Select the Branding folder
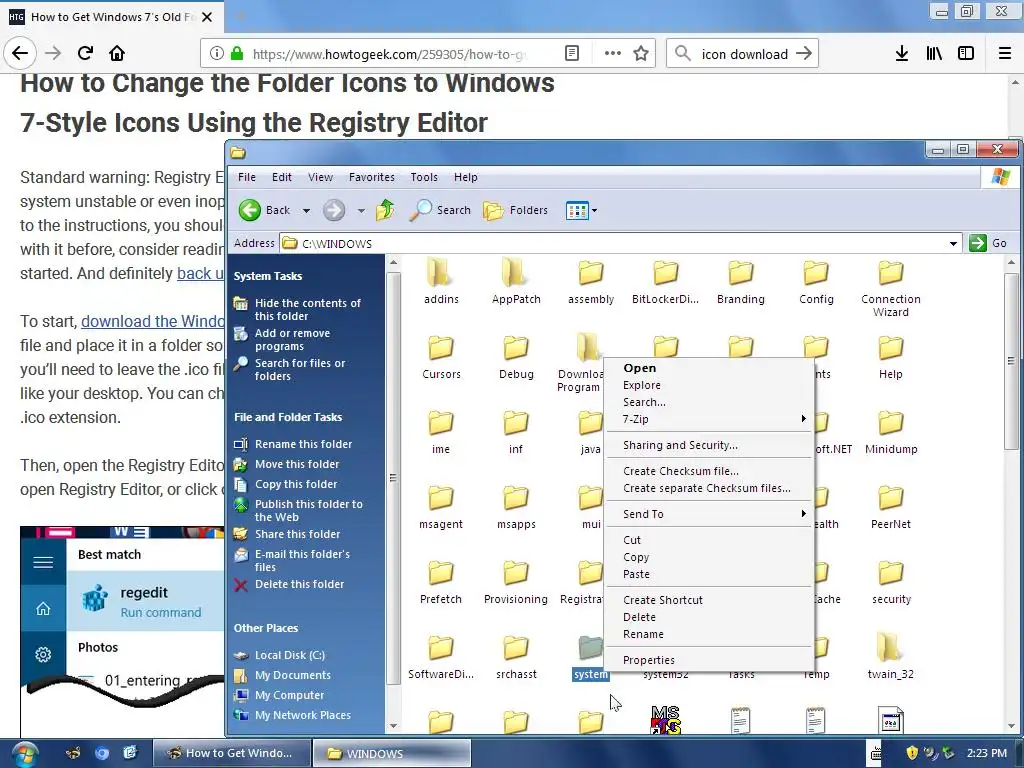Viewport: 1024px width, 768px height. [x=741, y=281]
